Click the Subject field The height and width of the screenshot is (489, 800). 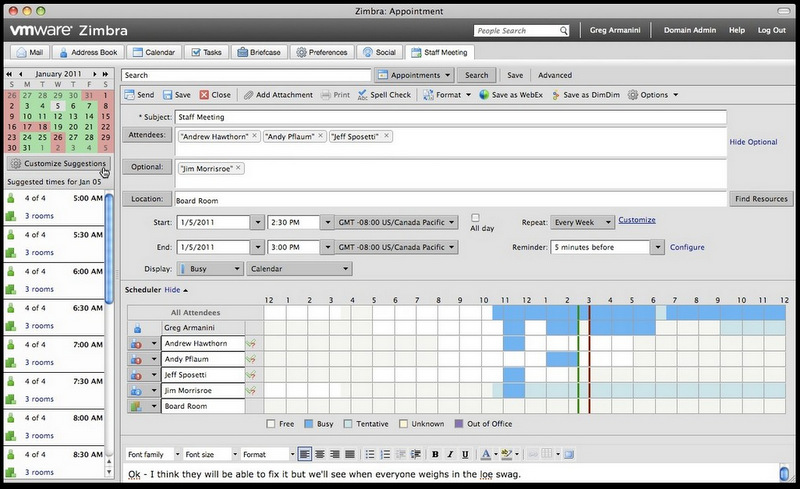(451, 117)
